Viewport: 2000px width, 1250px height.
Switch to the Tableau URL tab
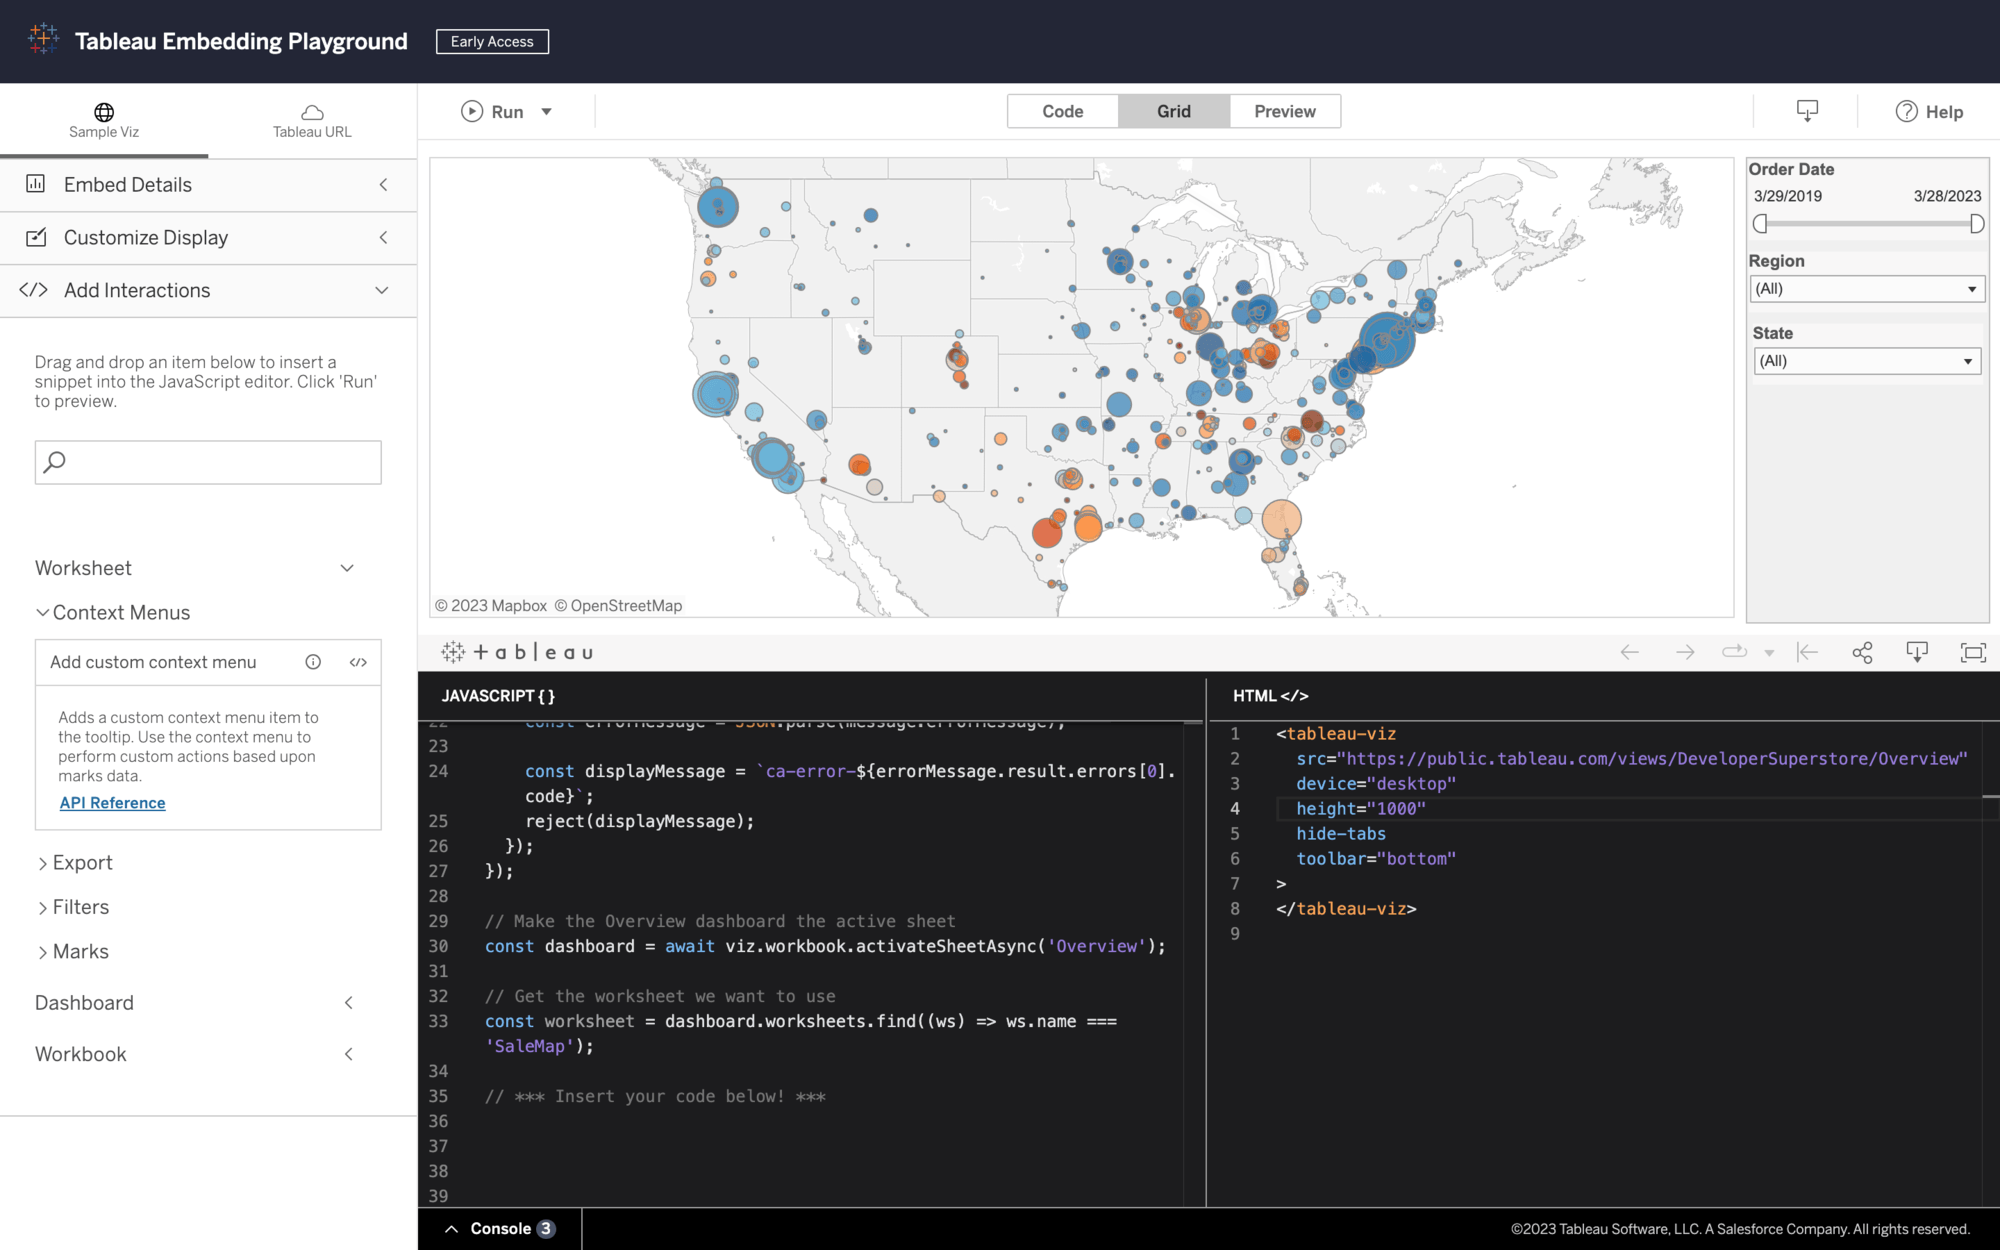[312, 120]
